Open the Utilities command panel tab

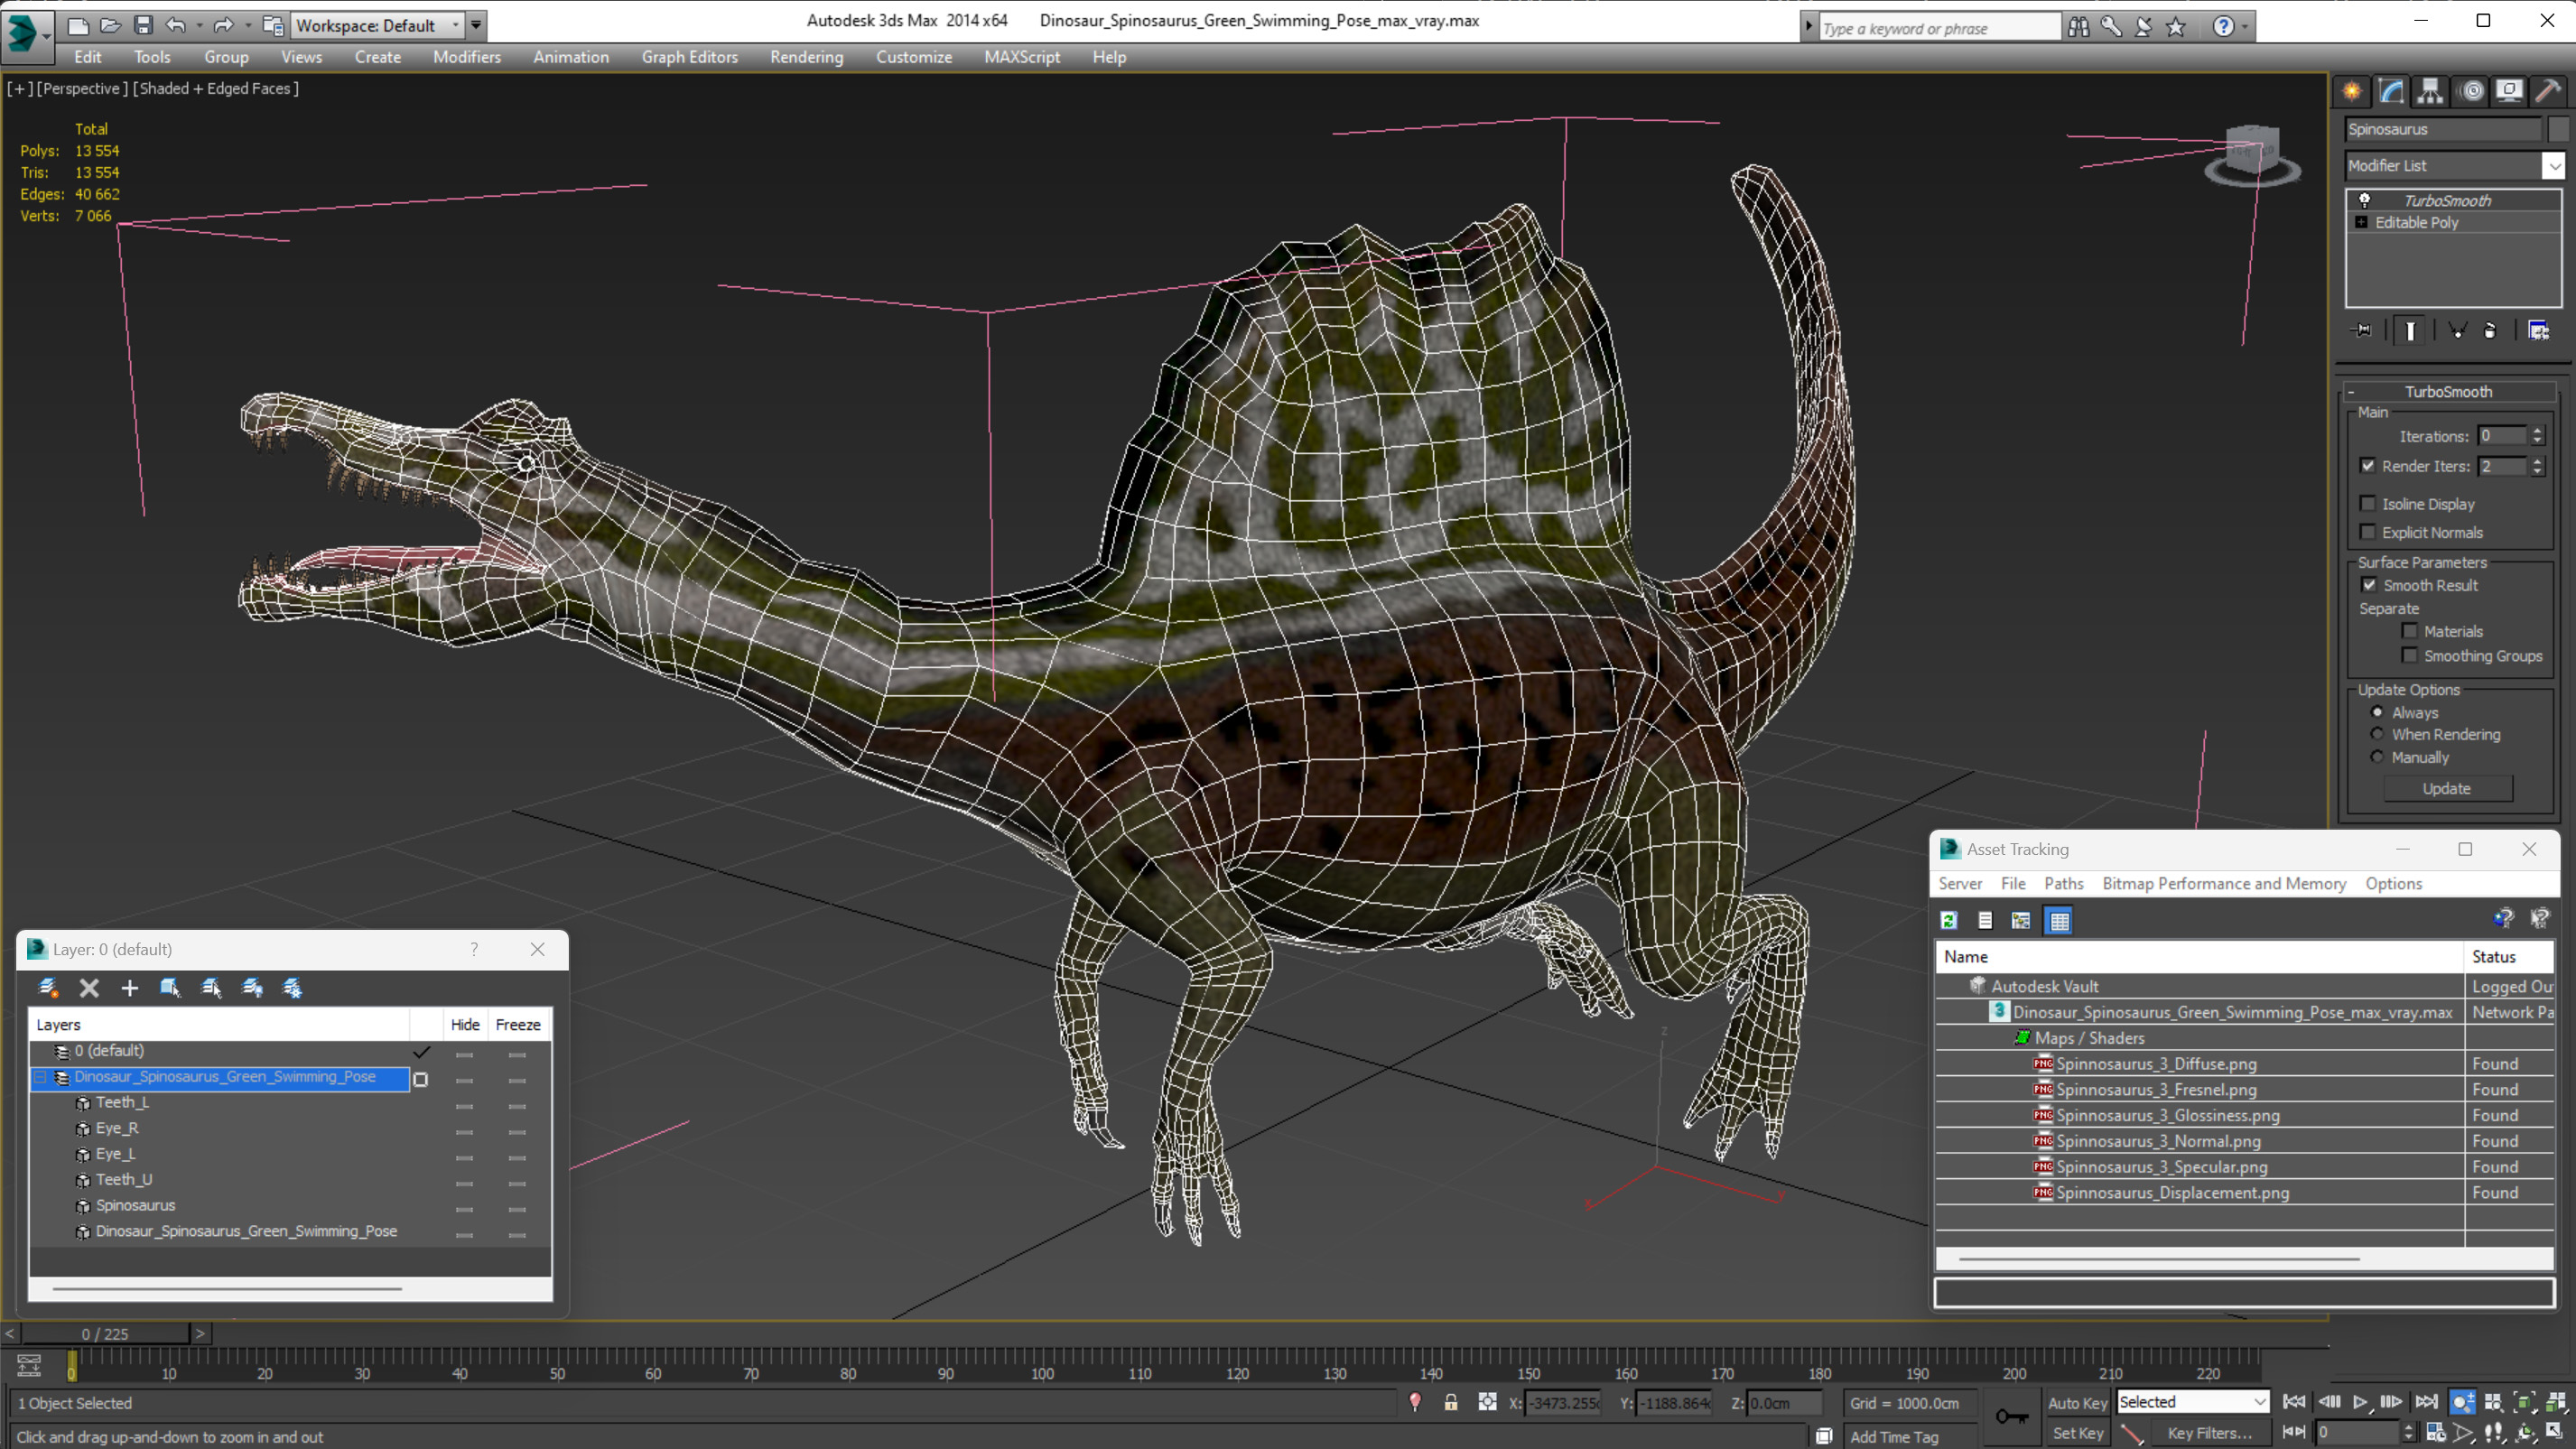pos(2548,91)
